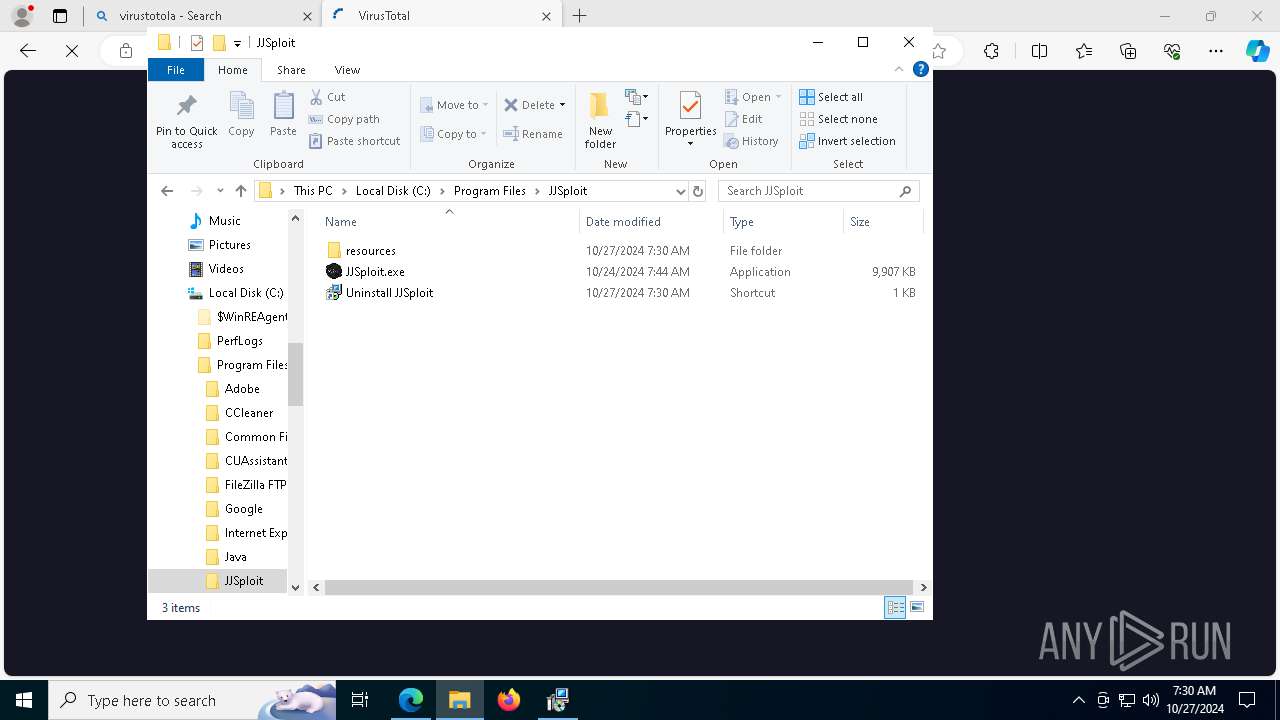
Task: Click the Rename button
Action: point(533,134)
